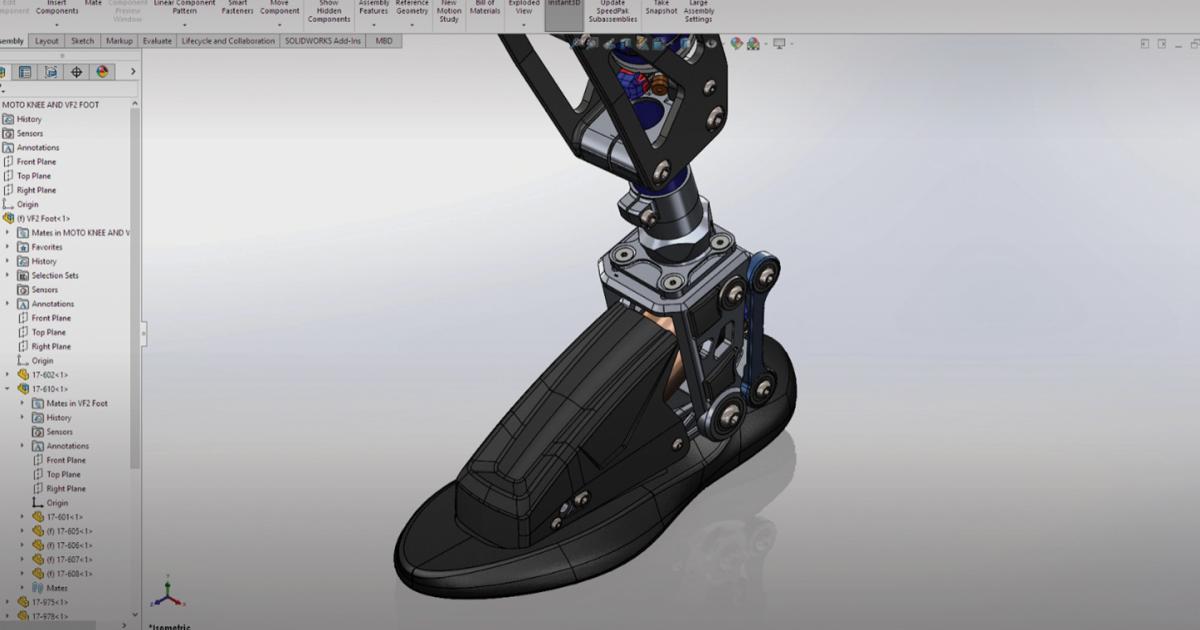The height and width of the screenshot is (630, 1200).
Task: Click the Bill of Materials button
Action: click(x=485, y=8)
